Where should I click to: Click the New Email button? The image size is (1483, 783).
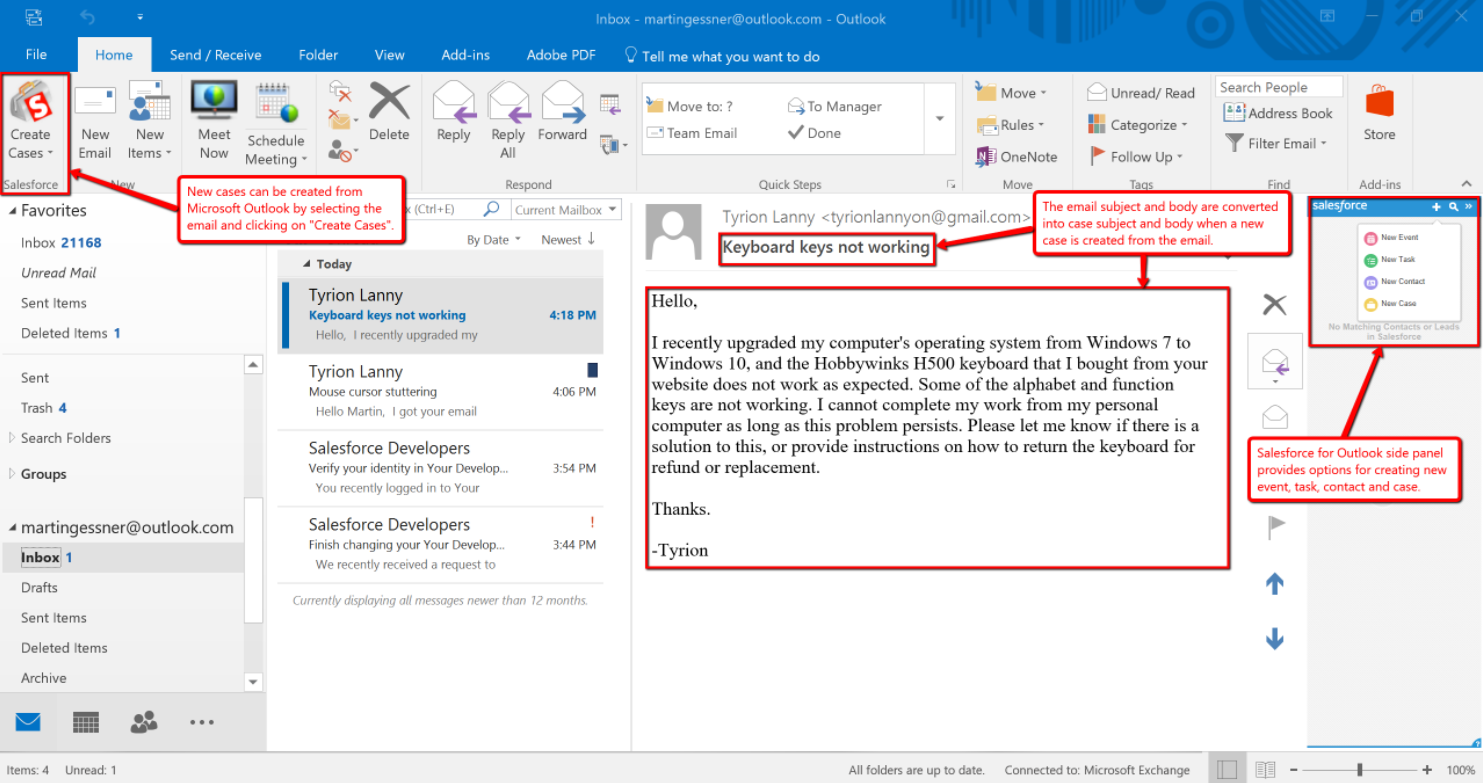95,122
